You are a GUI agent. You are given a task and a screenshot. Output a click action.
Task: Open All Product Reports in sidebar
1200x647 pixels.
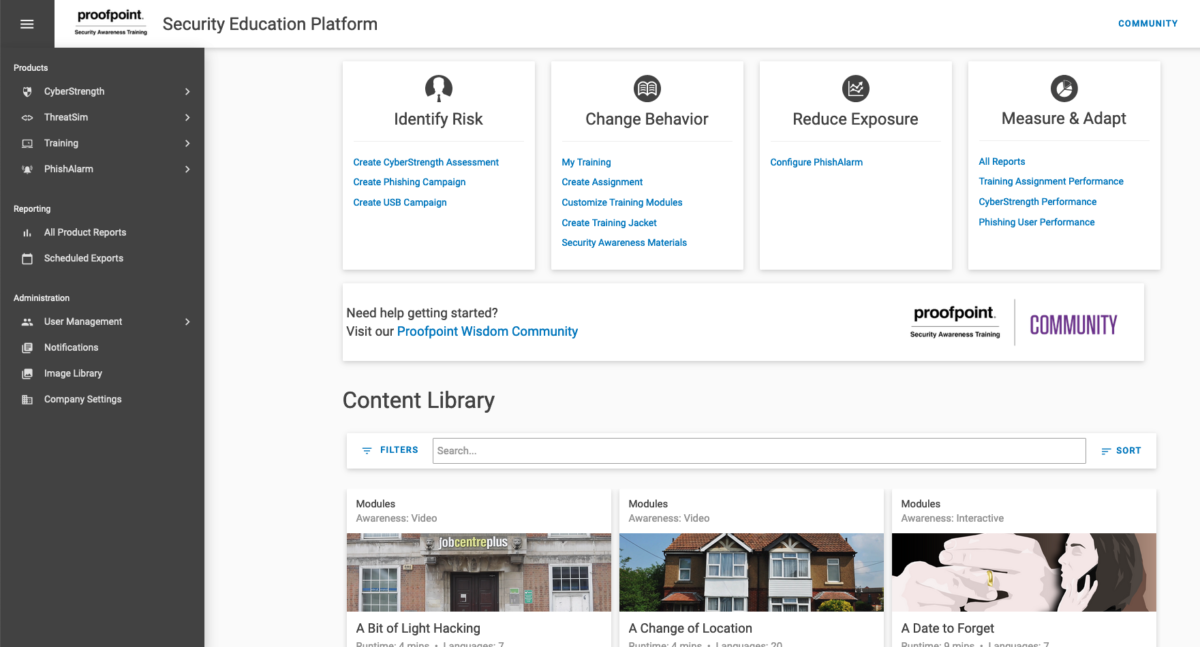pyautogui.click(x=85, y=232)
